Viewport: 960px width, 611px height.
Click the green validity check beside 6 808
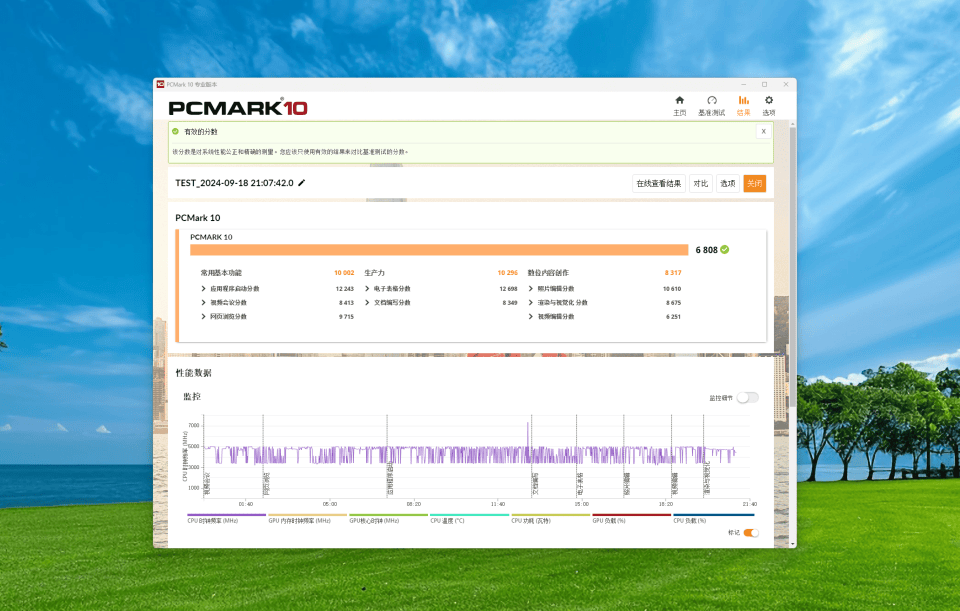click(725, 250)
